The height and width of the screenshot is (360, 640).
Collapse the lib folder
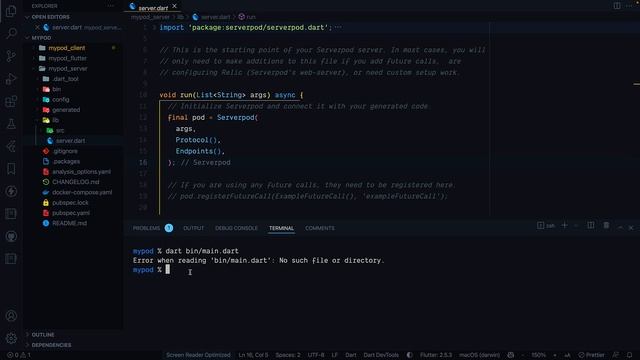55,120
